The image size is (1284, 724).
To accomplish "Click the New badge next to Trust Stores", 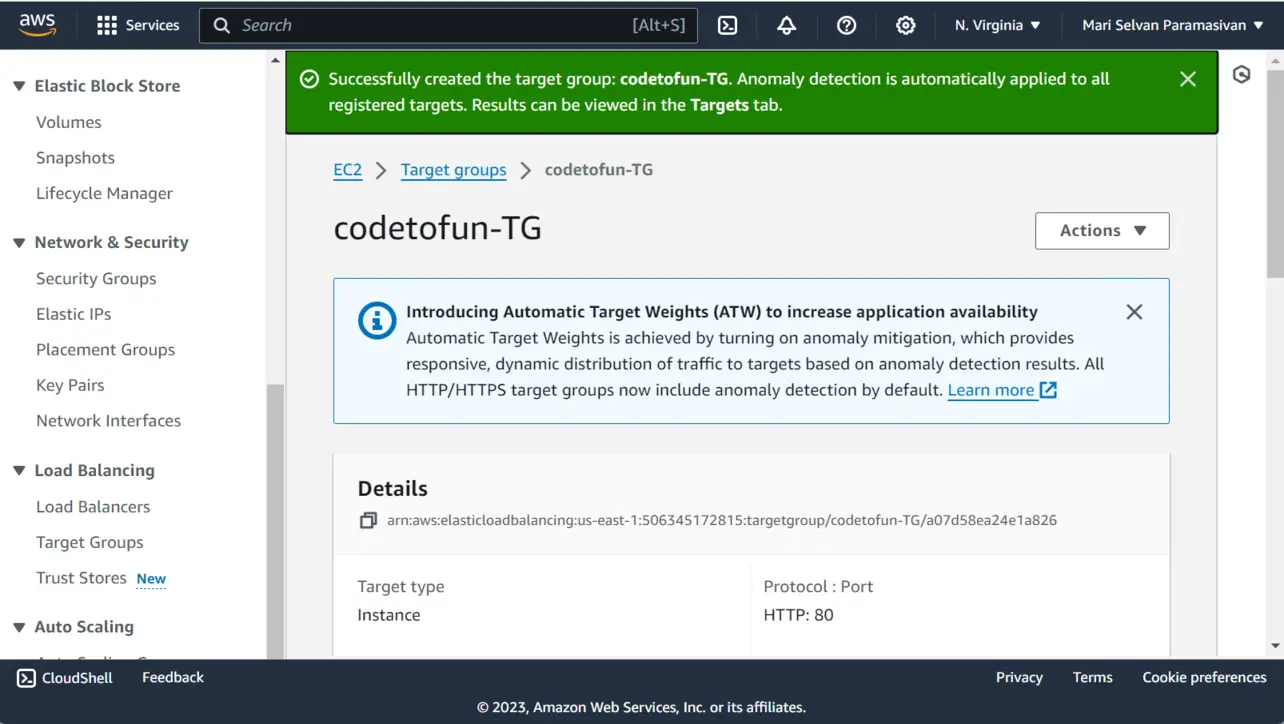I will tap(151, 579).
